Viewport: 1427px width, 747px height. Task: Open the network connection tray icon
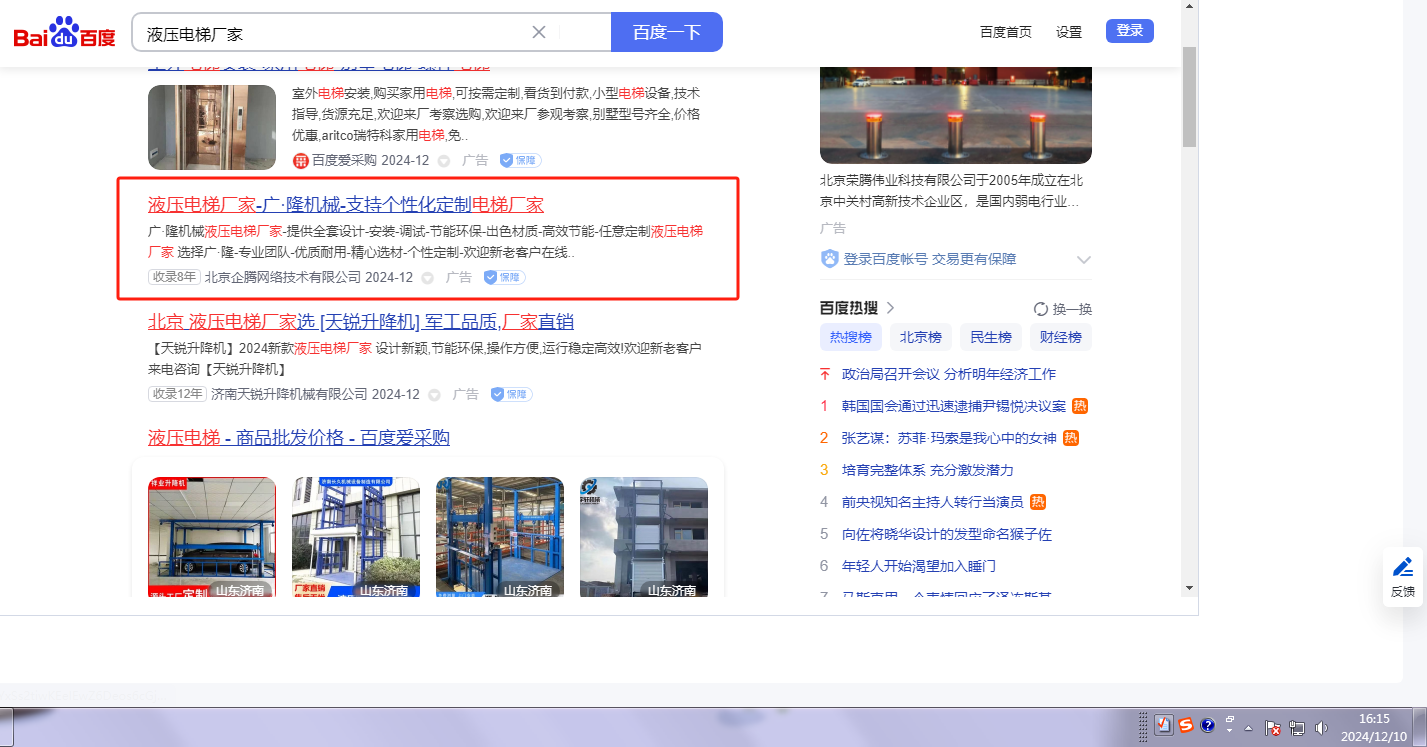(x=1297, y=728)
